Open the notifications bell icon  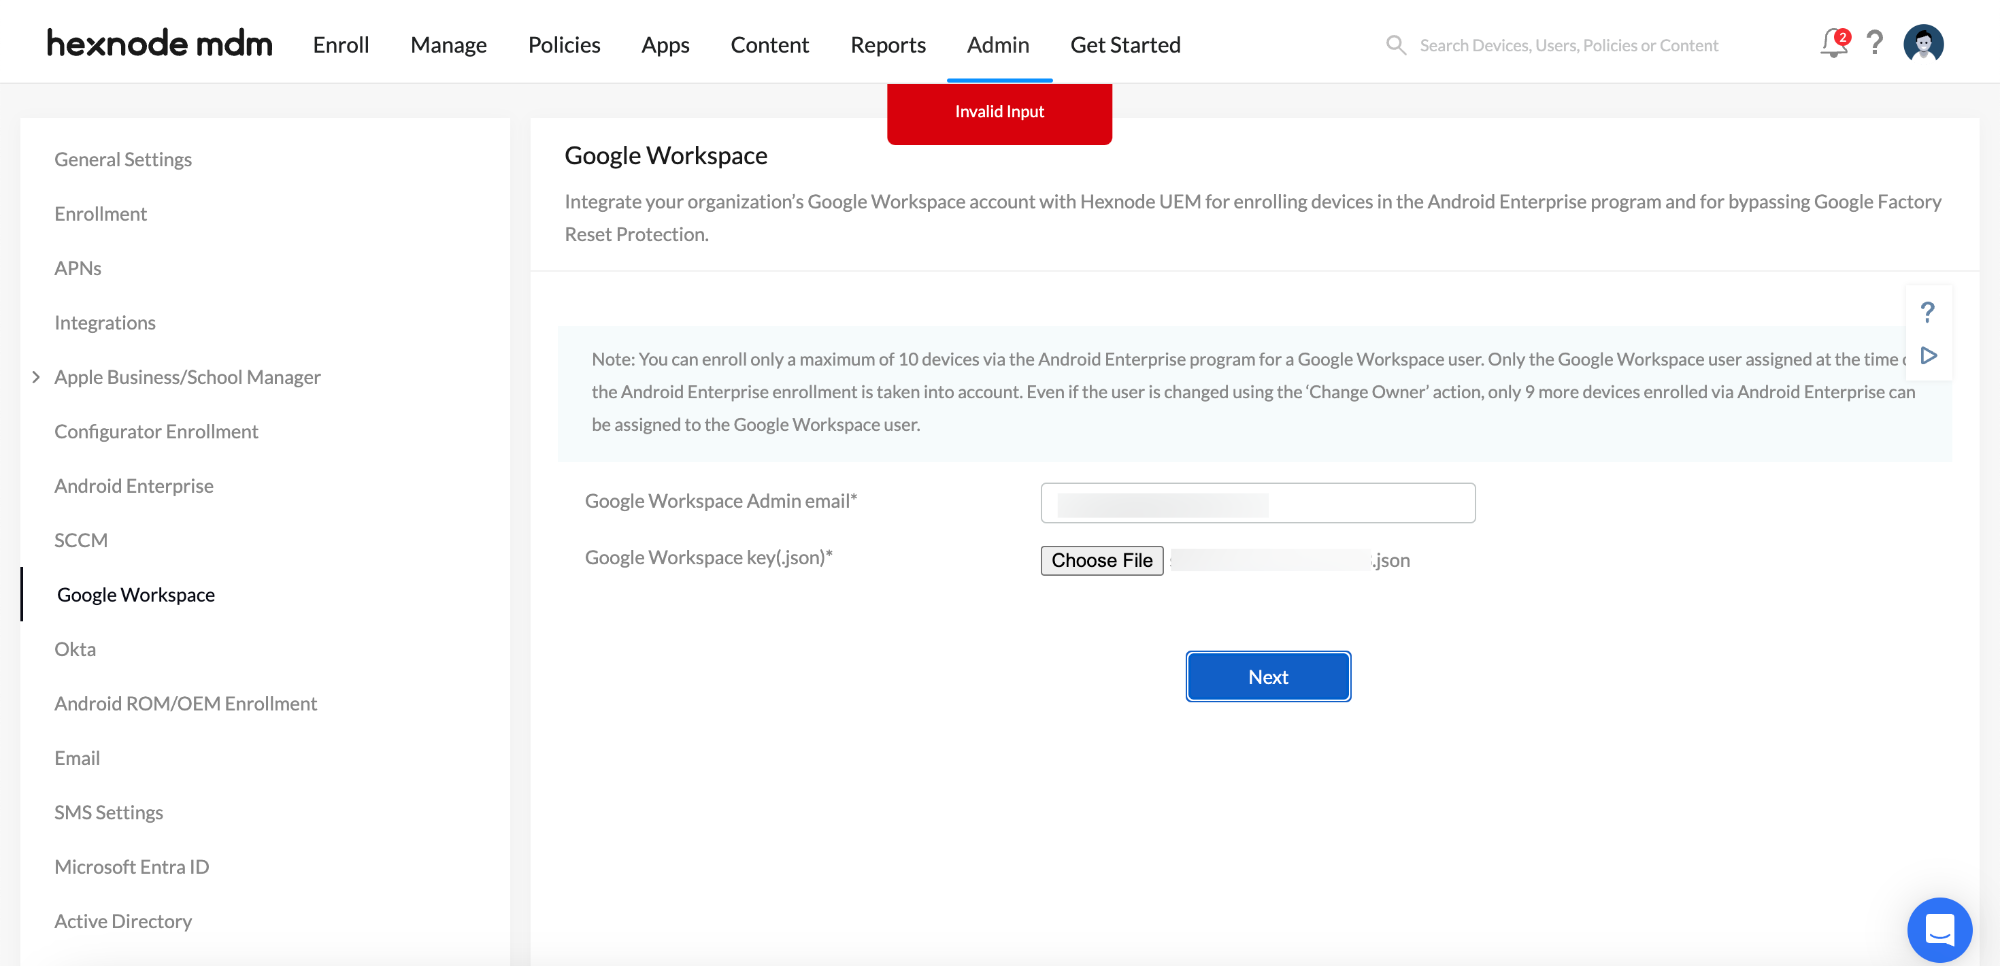click(1834, 44)
